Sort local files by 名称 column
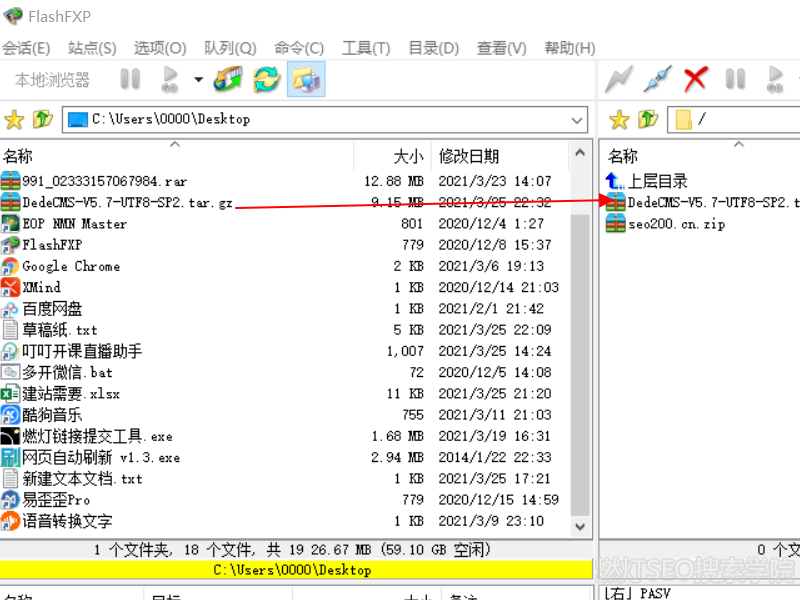Image resolution: width=800 pixels, height=600 pixels. point(177,156)
